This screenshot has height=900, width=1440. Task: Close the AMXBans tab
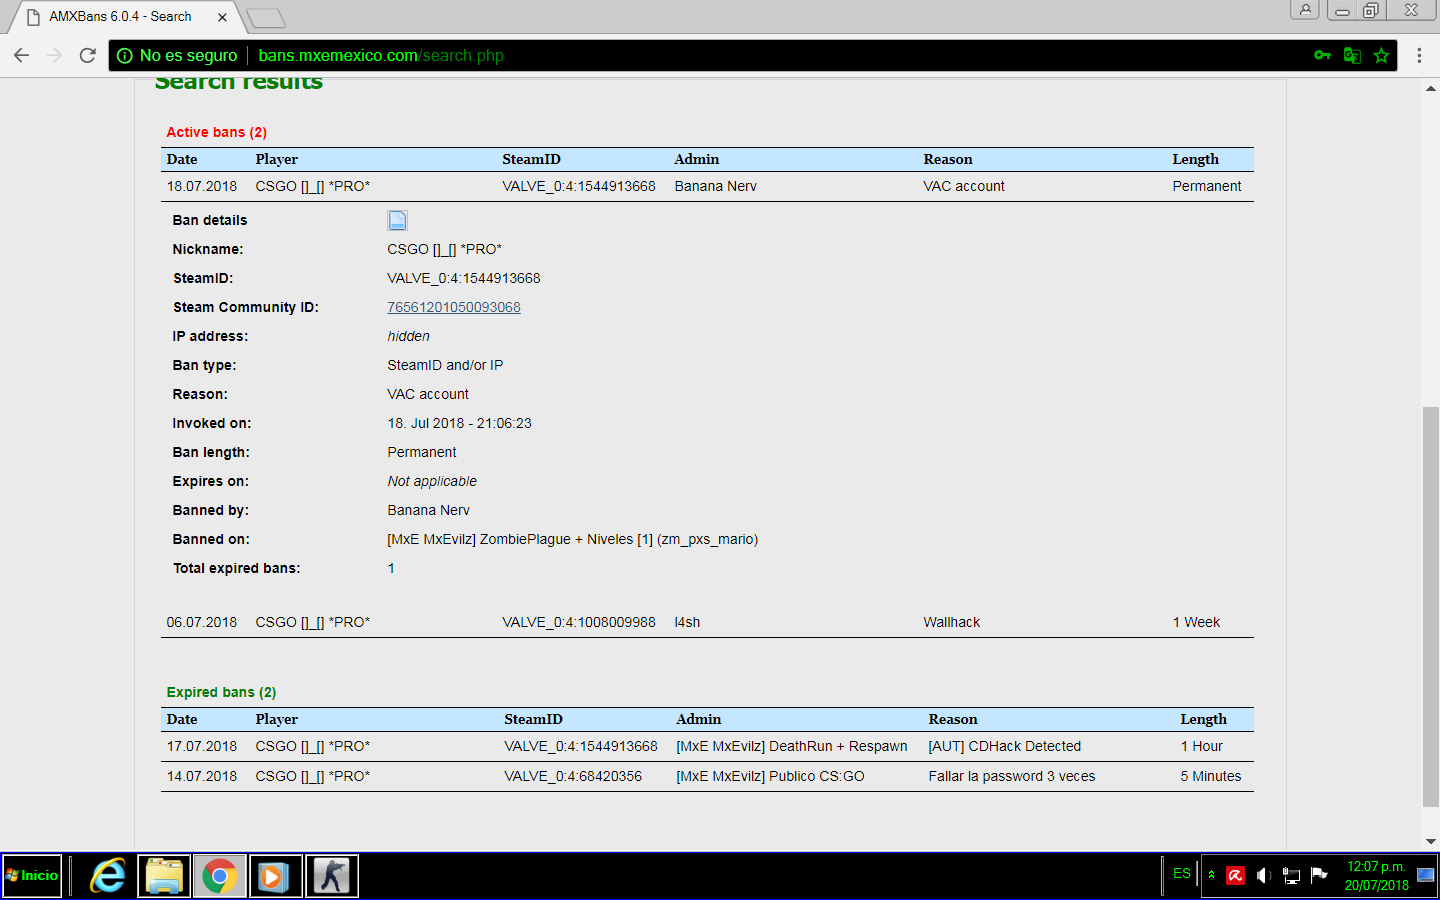tap(222, 17)
